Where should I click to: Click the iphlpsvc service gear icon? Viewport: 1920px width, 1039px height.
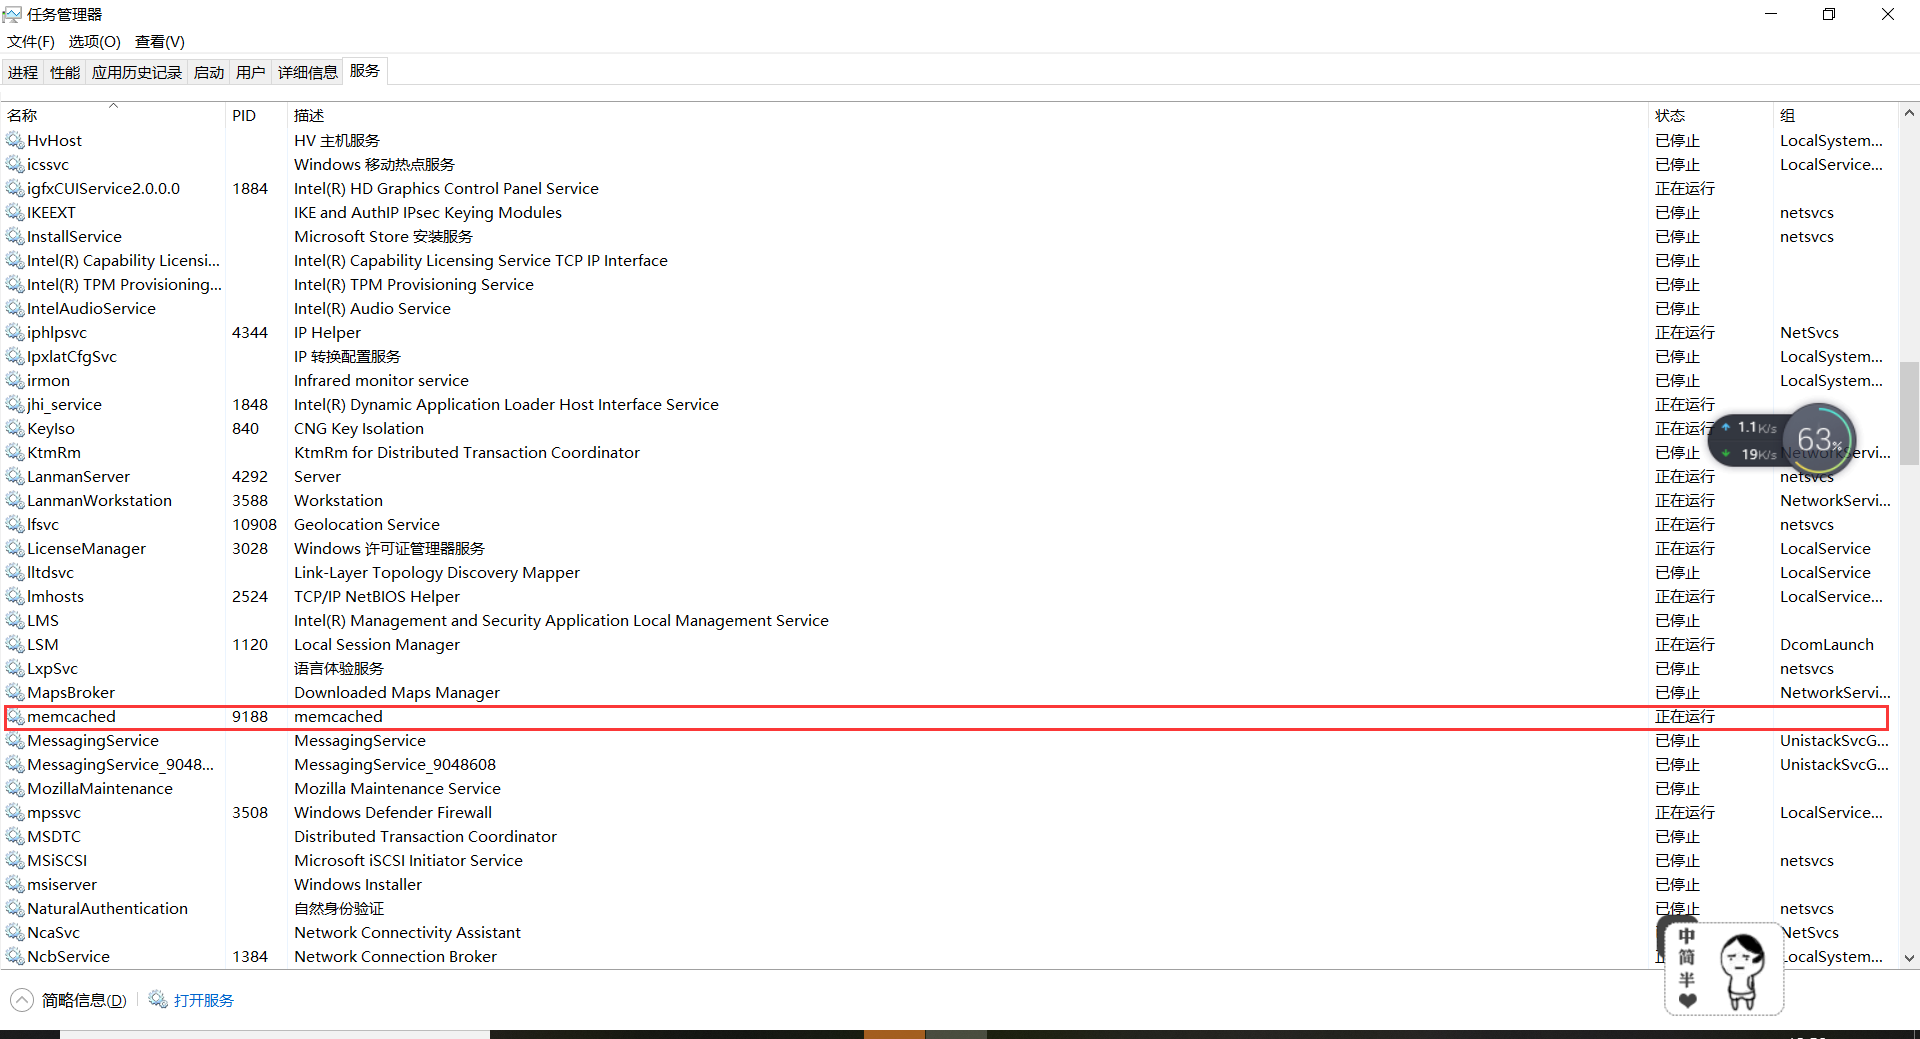coord(14,332)
